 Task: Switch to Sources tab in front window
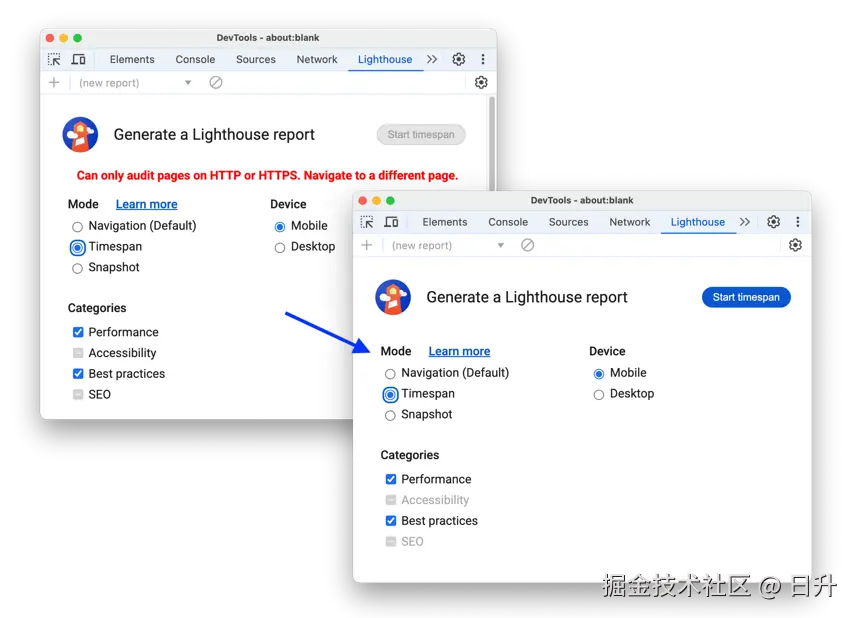tap(568, 222)
